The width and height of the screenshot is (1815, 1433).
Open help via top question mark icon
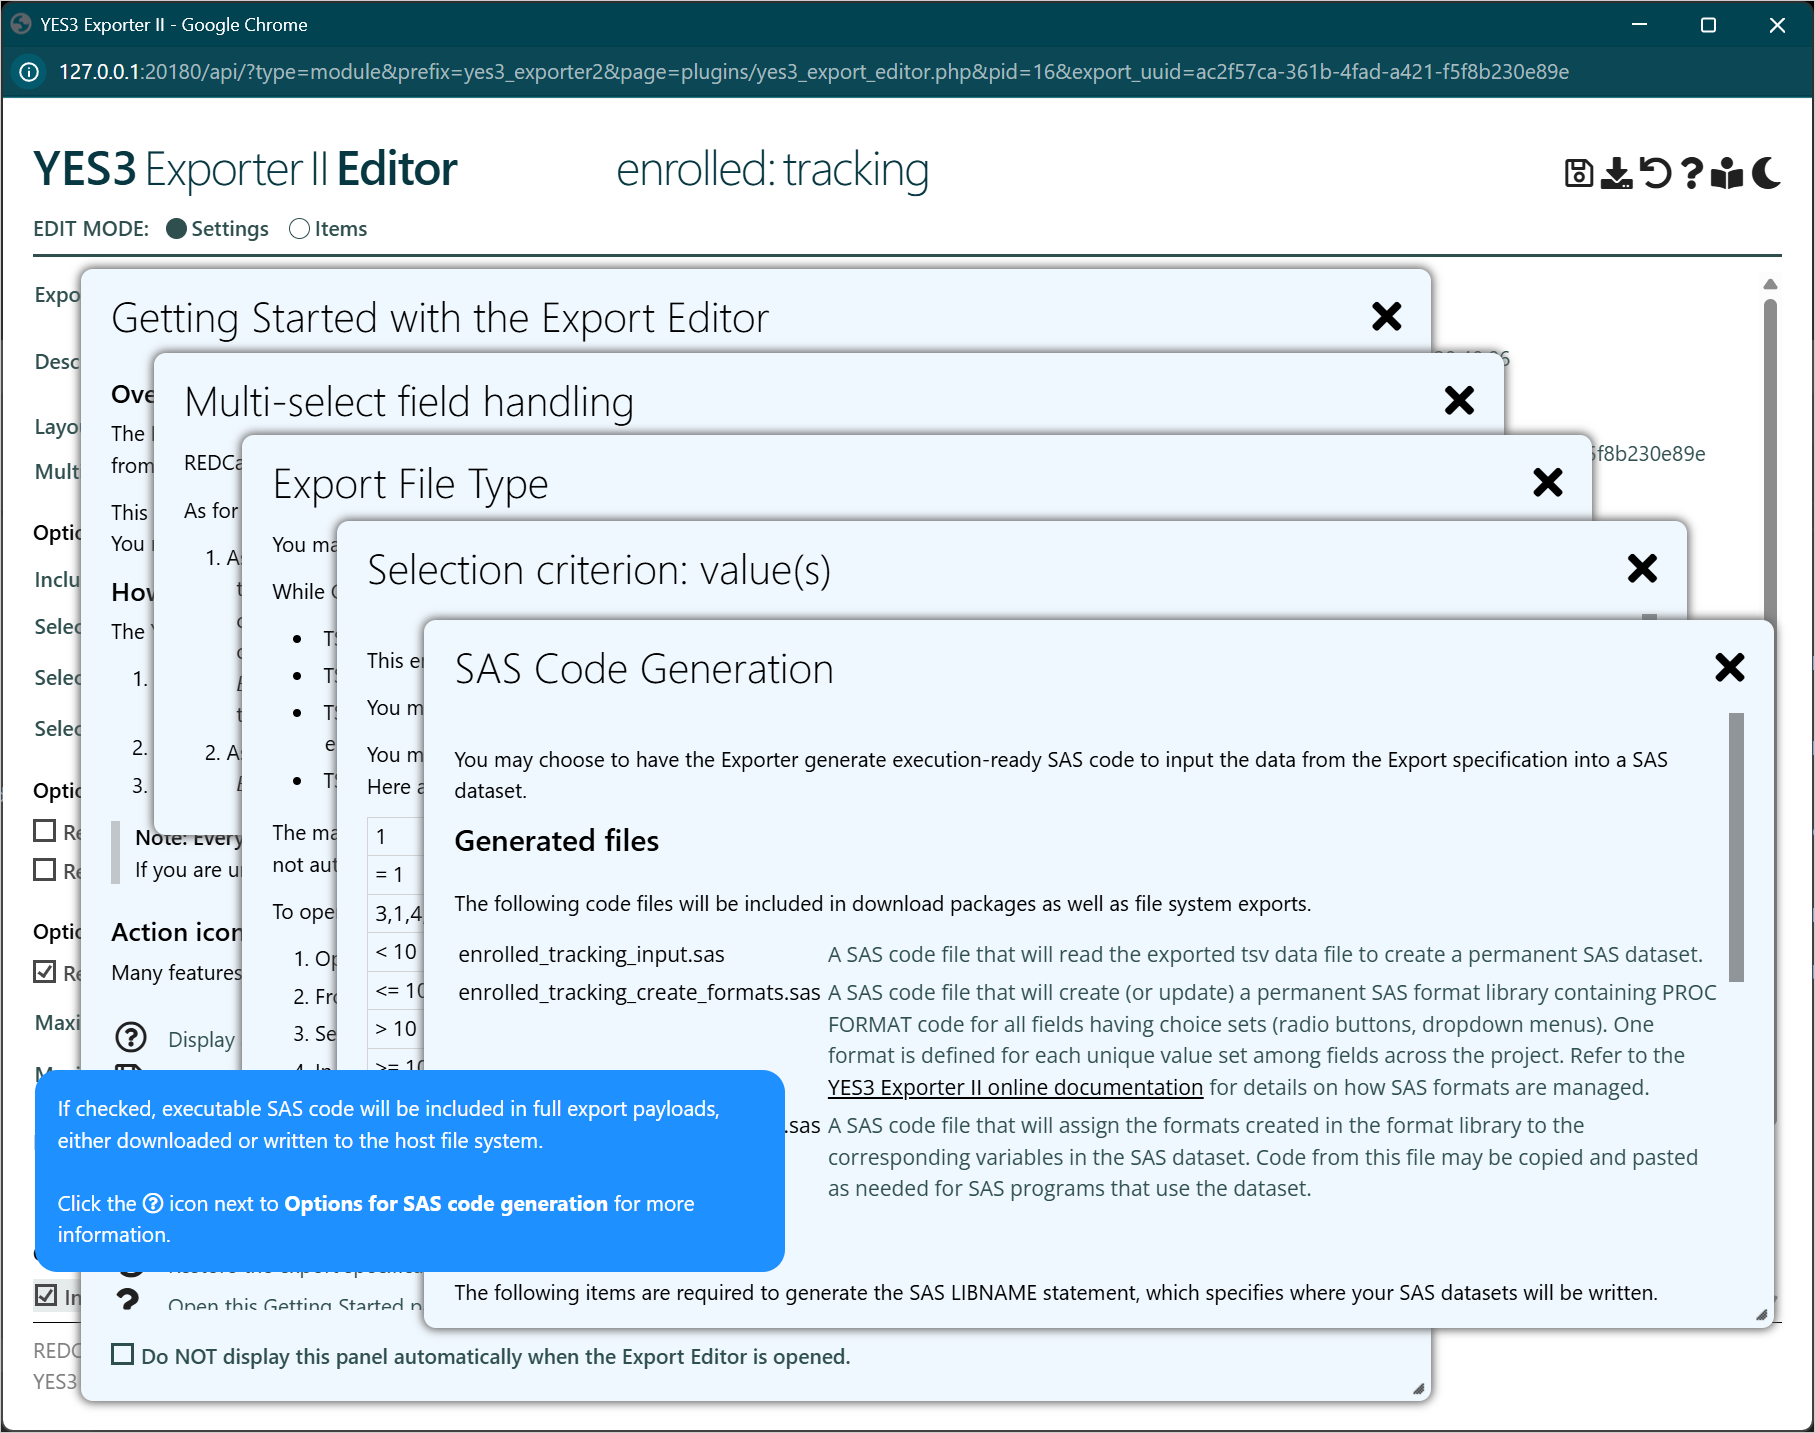[x=1692, y=173]
